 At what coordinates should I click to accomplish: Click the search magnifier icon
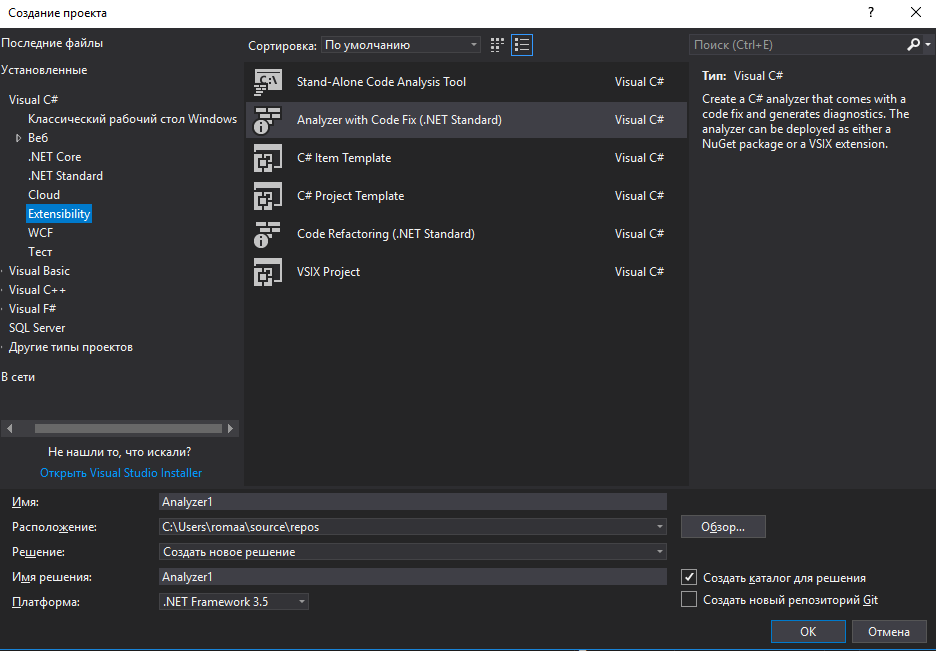click(x=913, y=45)
